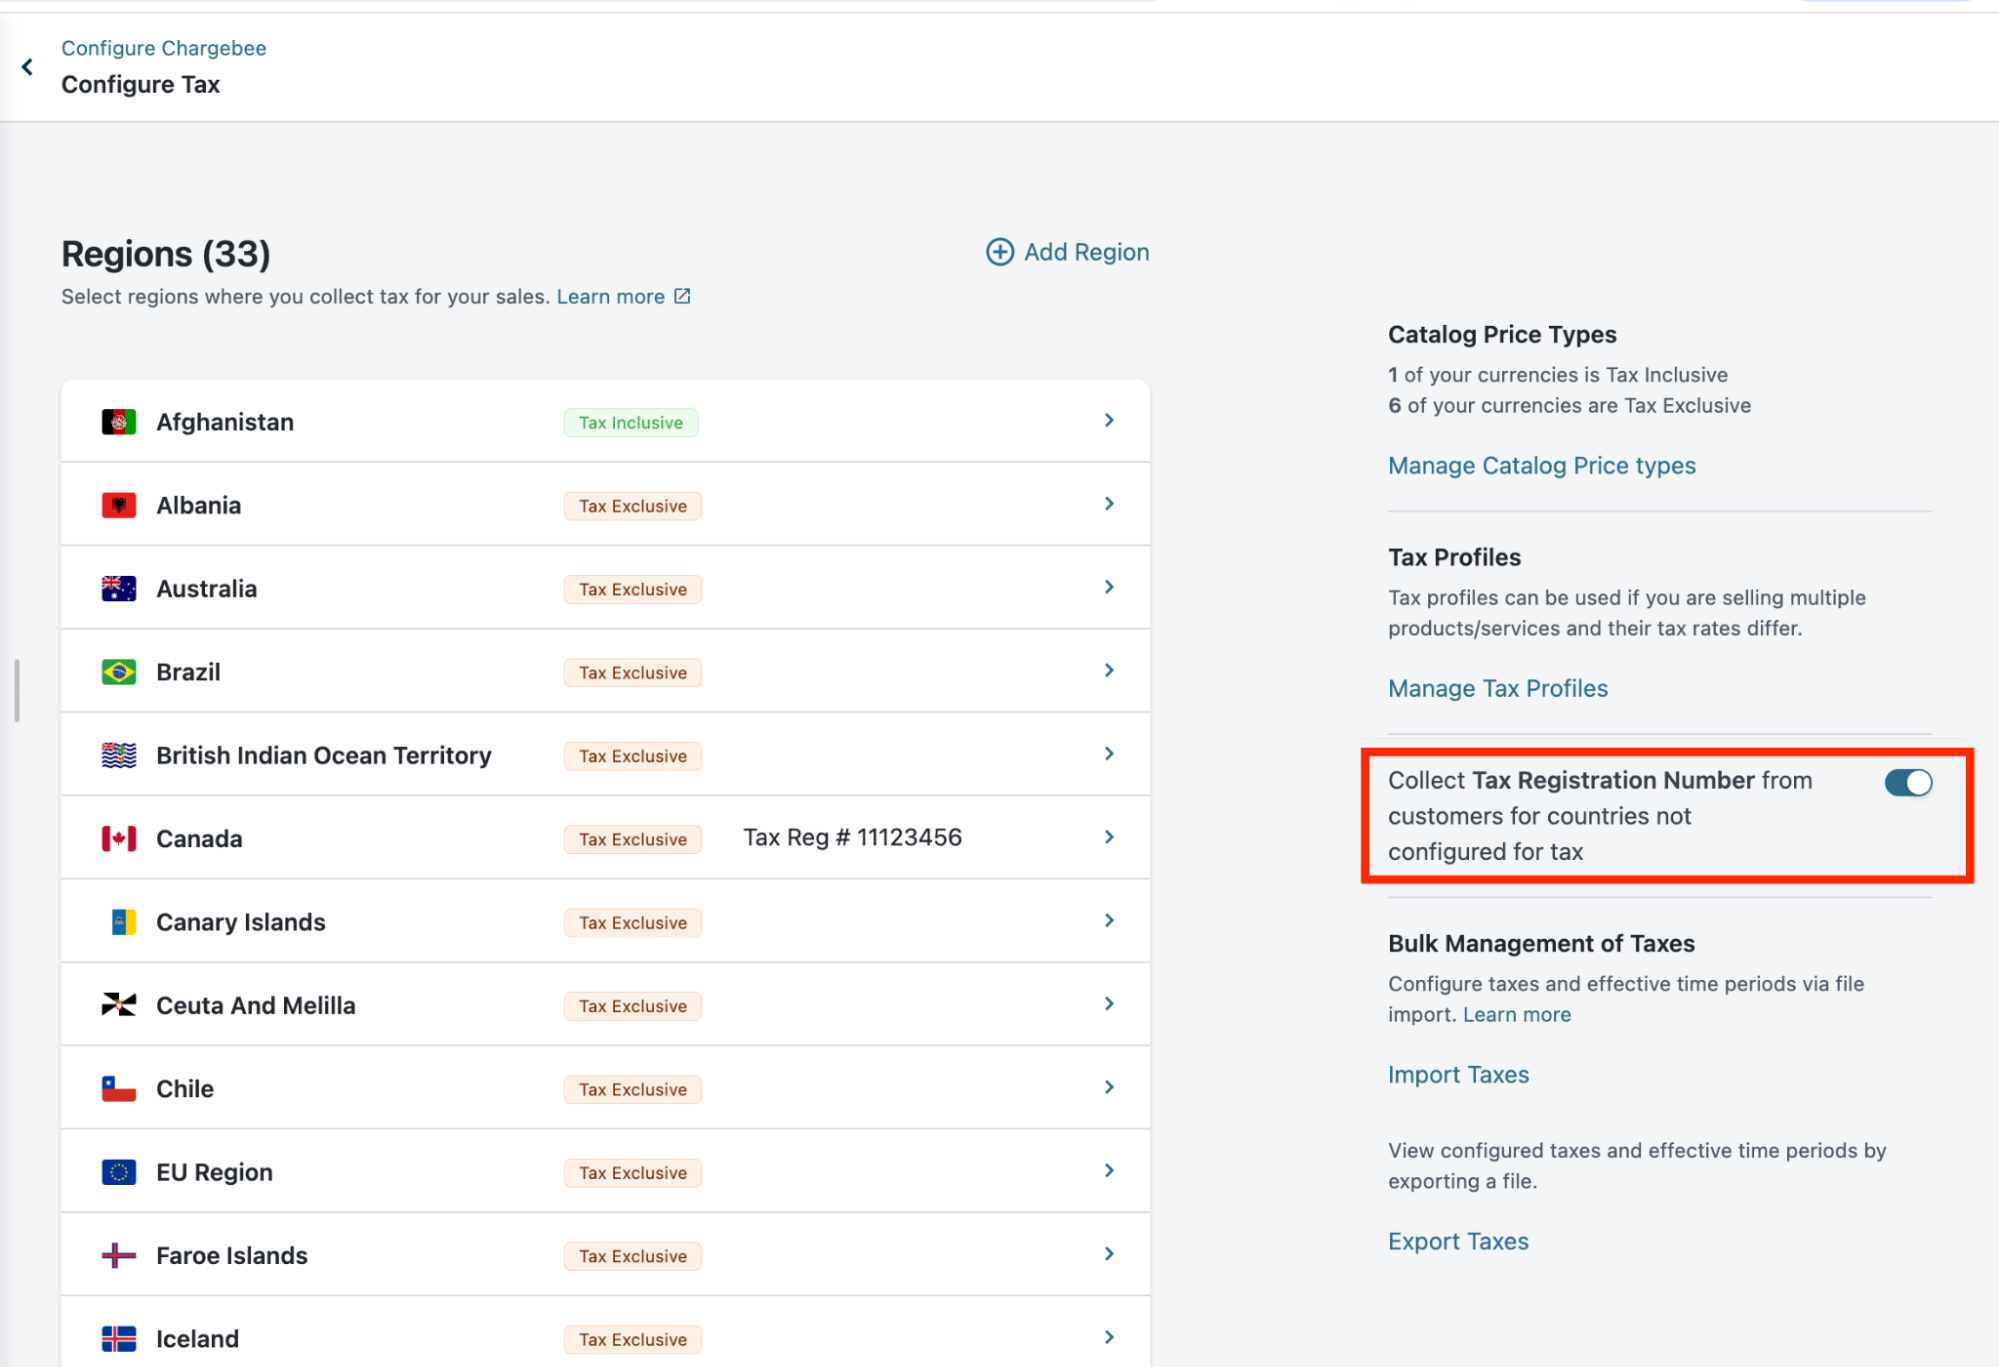
Task: Click the left edge scrollbar handle
Action: pyautogui.click(x=17, y=690)
